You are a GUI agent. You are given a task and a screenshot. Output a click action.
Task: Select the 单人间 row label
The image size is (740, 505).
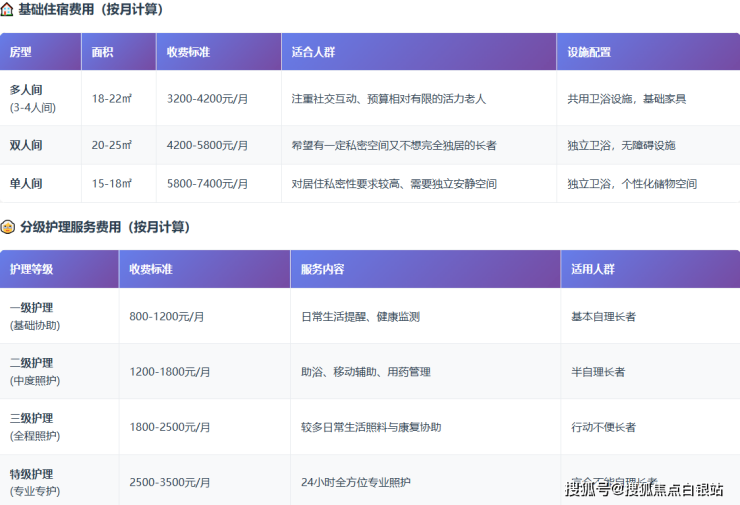pos(27,184)
